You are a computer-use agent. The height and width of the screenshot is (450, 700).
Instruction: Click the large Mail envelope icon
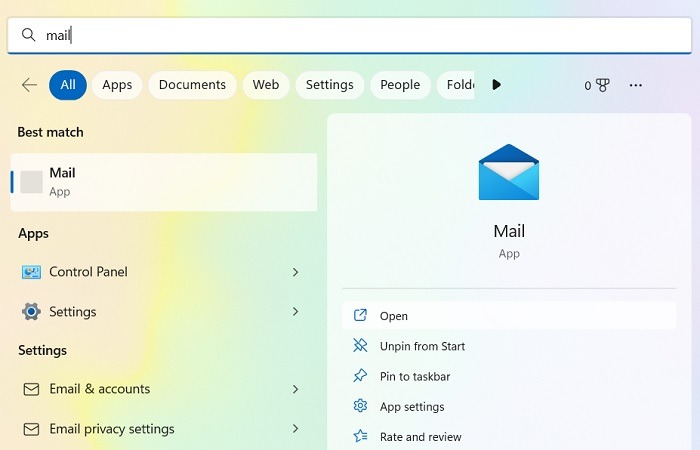point(509,172)
